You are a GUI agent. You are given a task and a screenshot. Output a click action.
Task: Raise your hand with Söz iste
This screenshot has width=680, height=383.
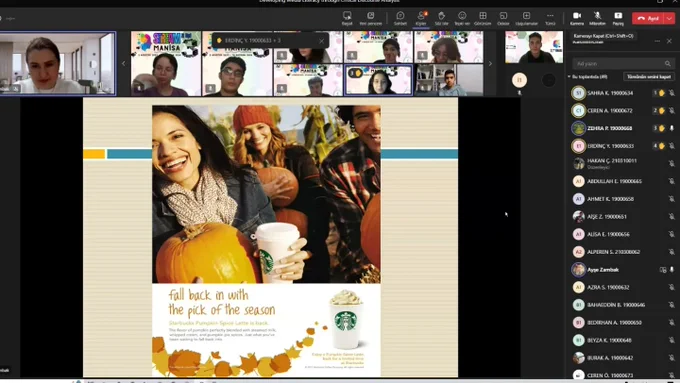coord(441,18)
